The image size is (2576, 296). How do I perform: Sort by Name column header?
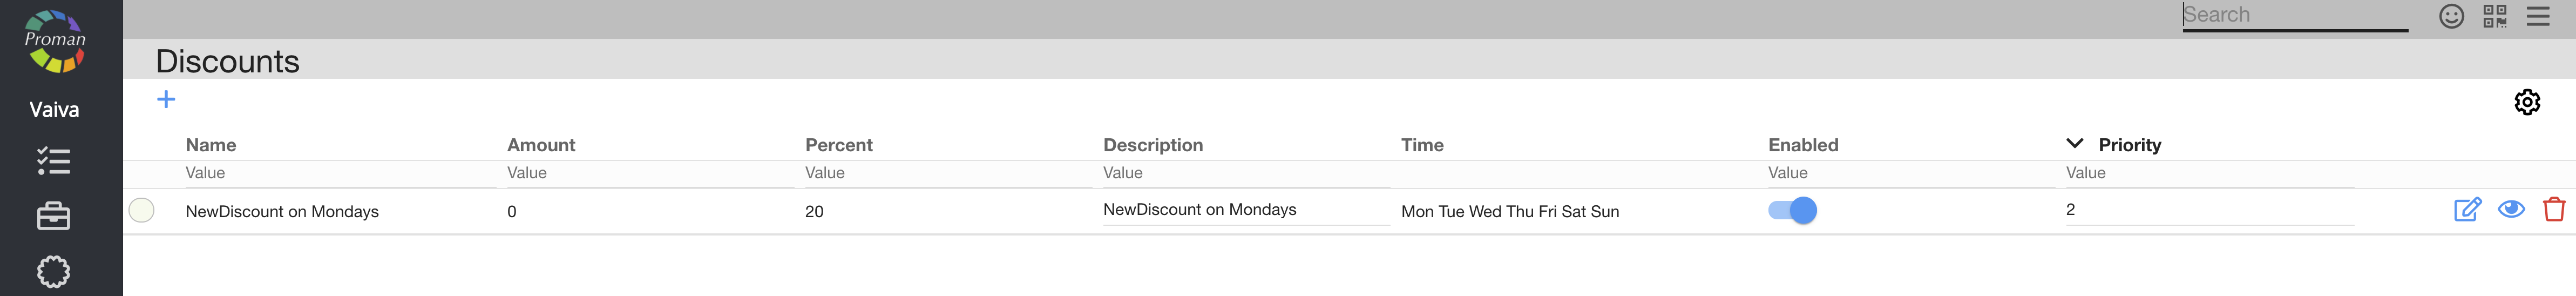pos(211,145)
